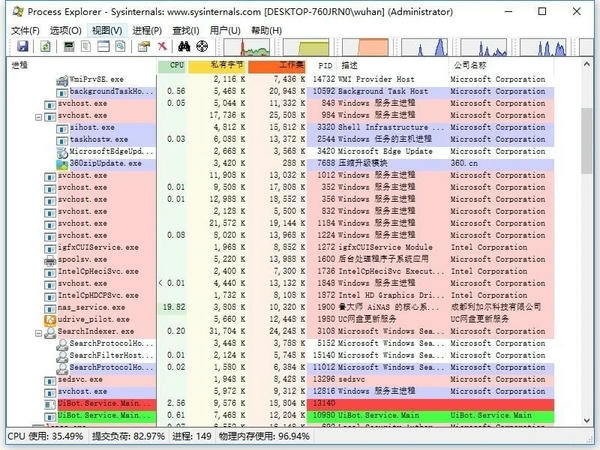Sort by the 进程 column header
The height and width of the screenshot is (450, 600).
82,65
